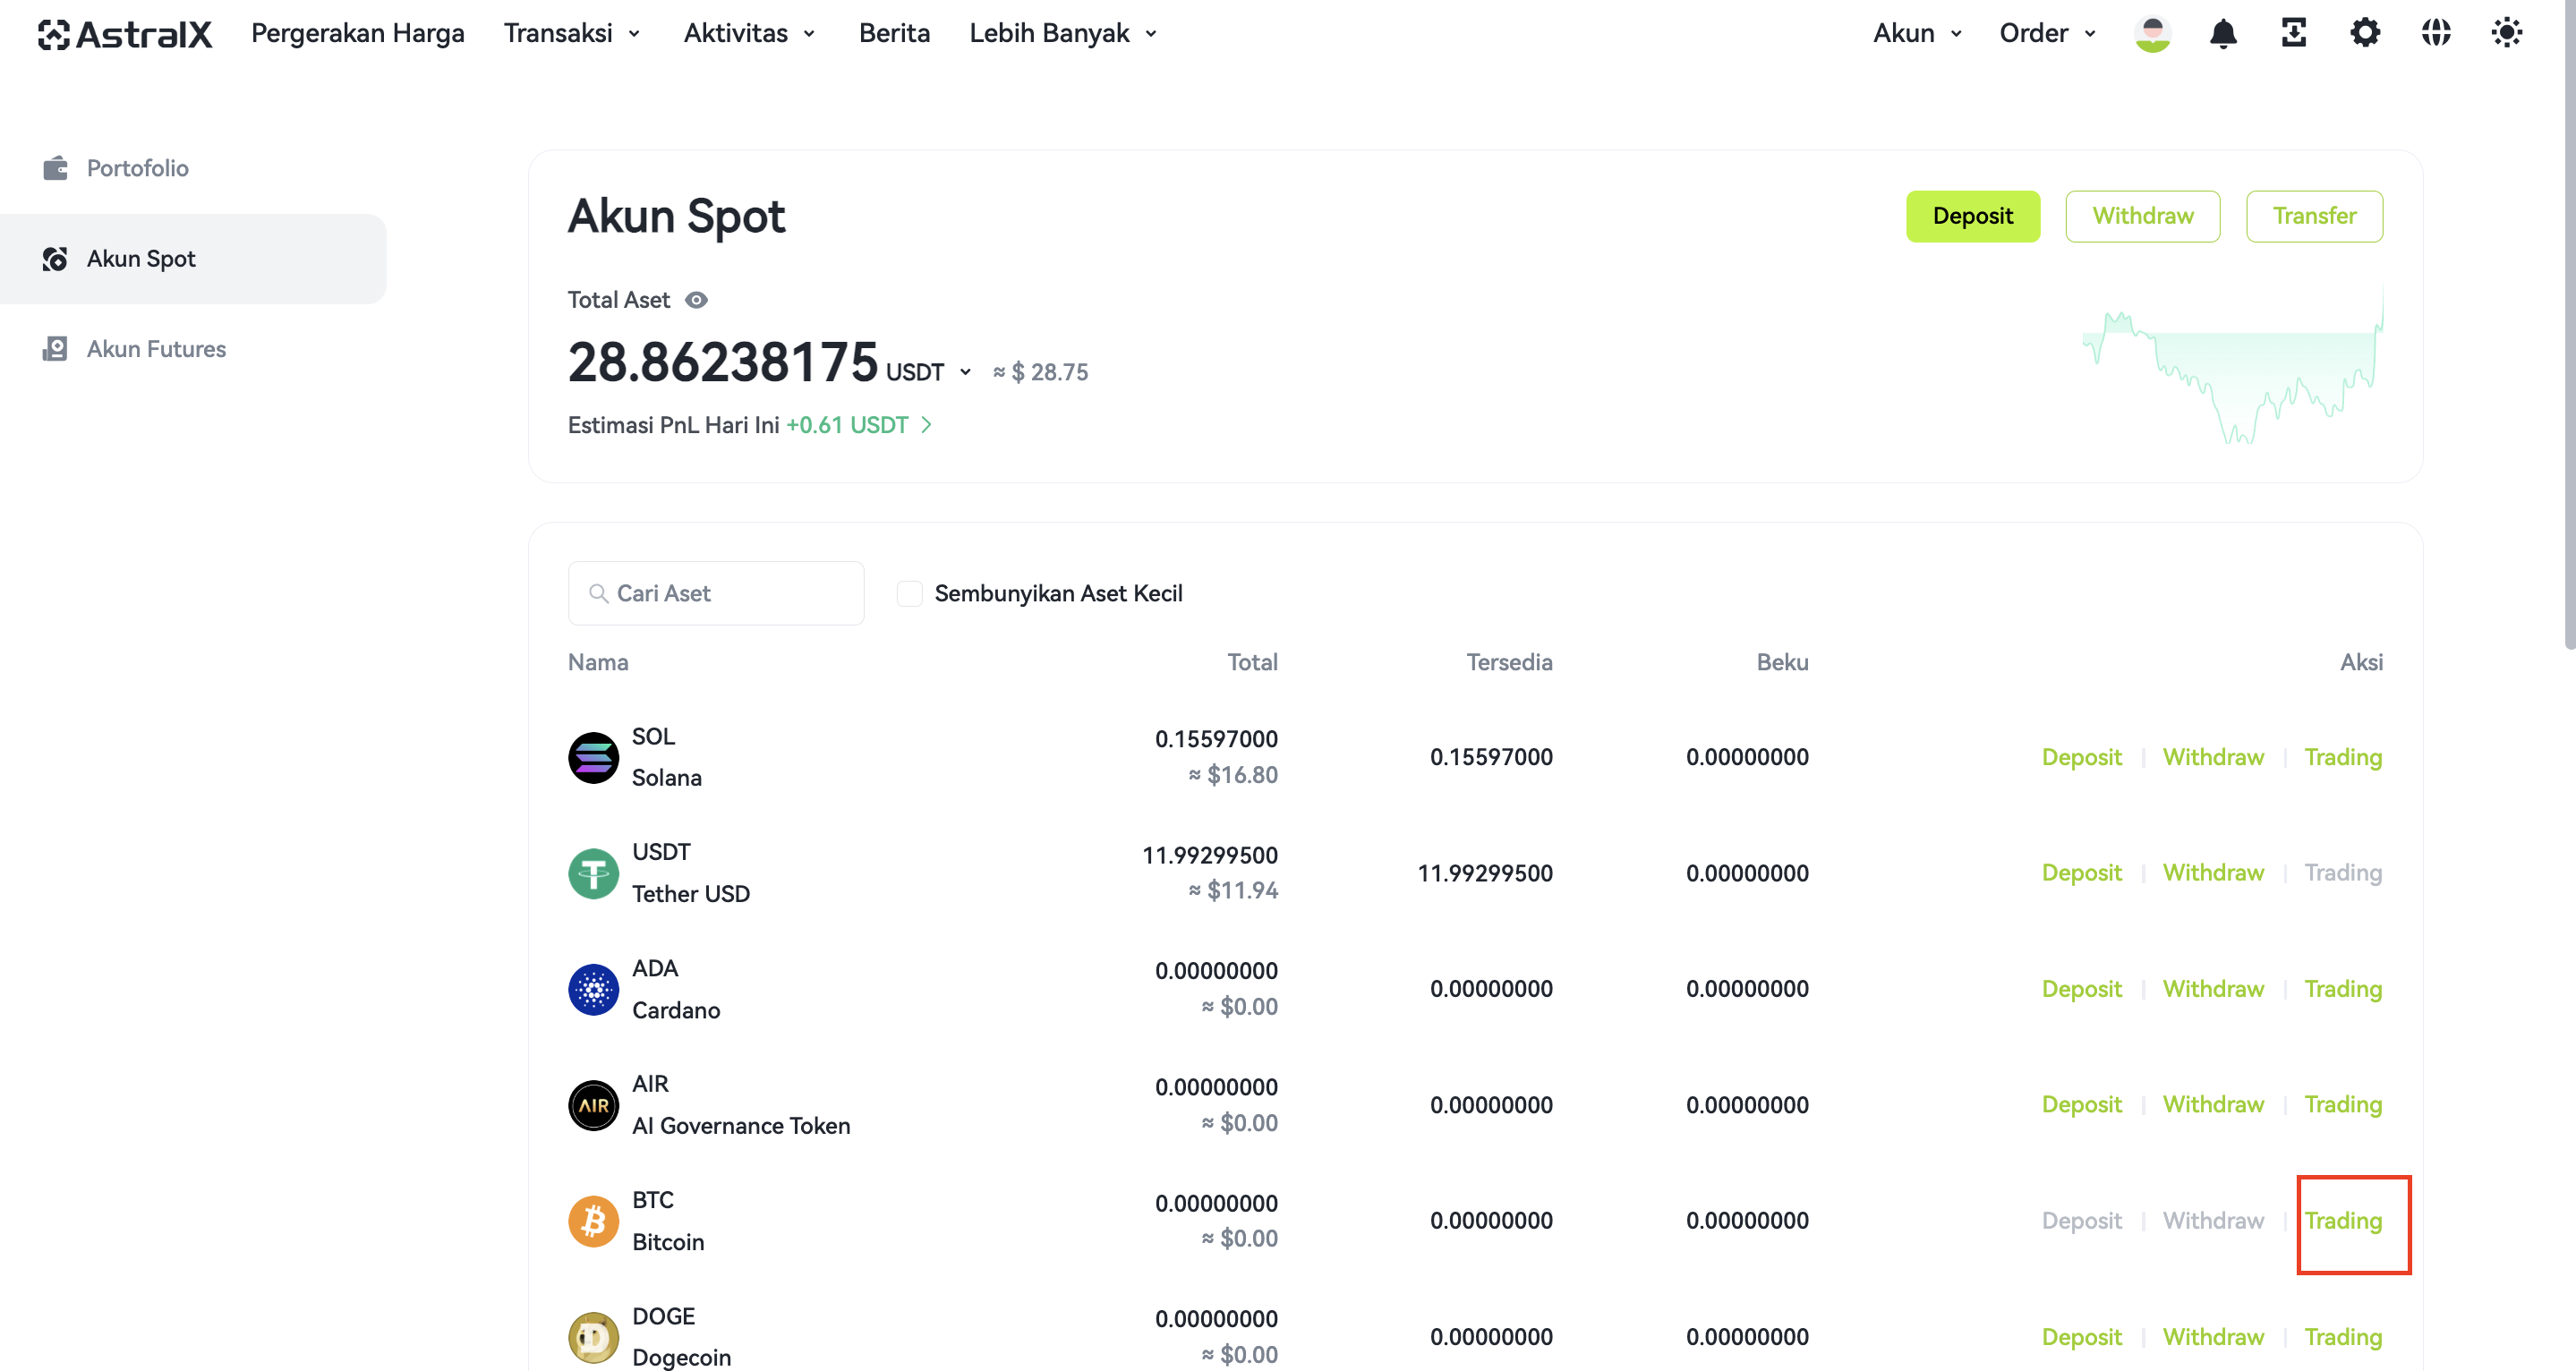Open the user avatar profile

[x=2152, y=33]
